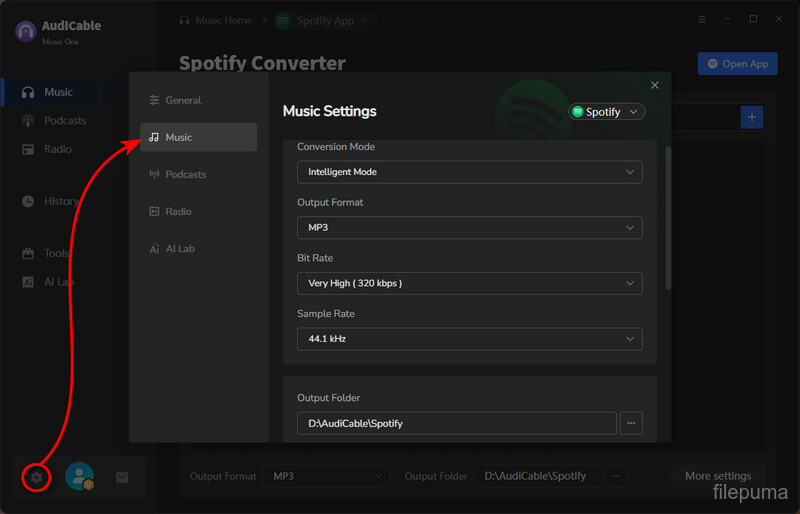Open hamburger menu in title bar
Screen dimensions: 800x514
pyautogui.click(x=701, y=19)
